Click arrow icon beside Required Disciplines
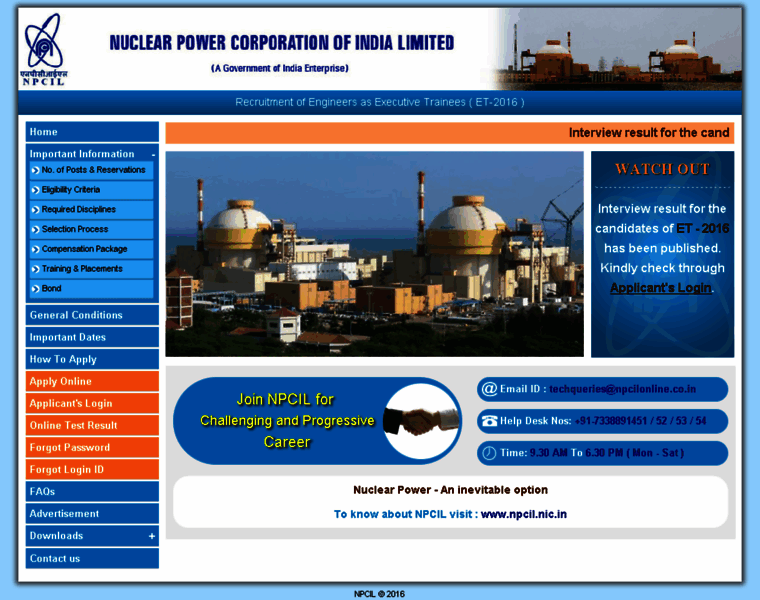 click(35, 210)
